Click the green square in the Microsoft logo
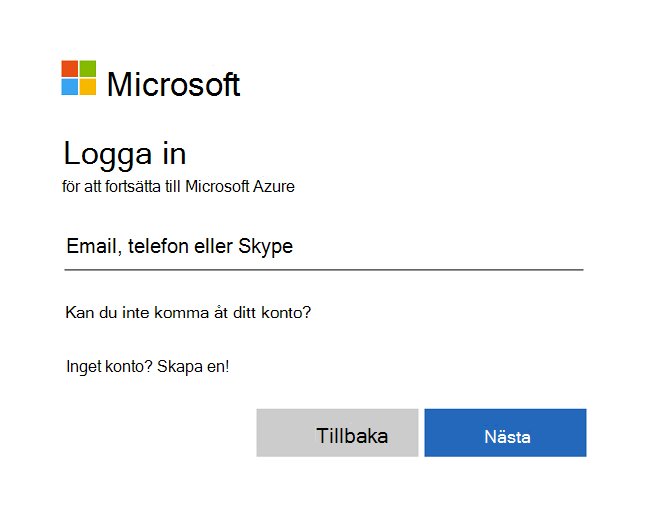Screen dimensions: 645x517 [88, 69]
